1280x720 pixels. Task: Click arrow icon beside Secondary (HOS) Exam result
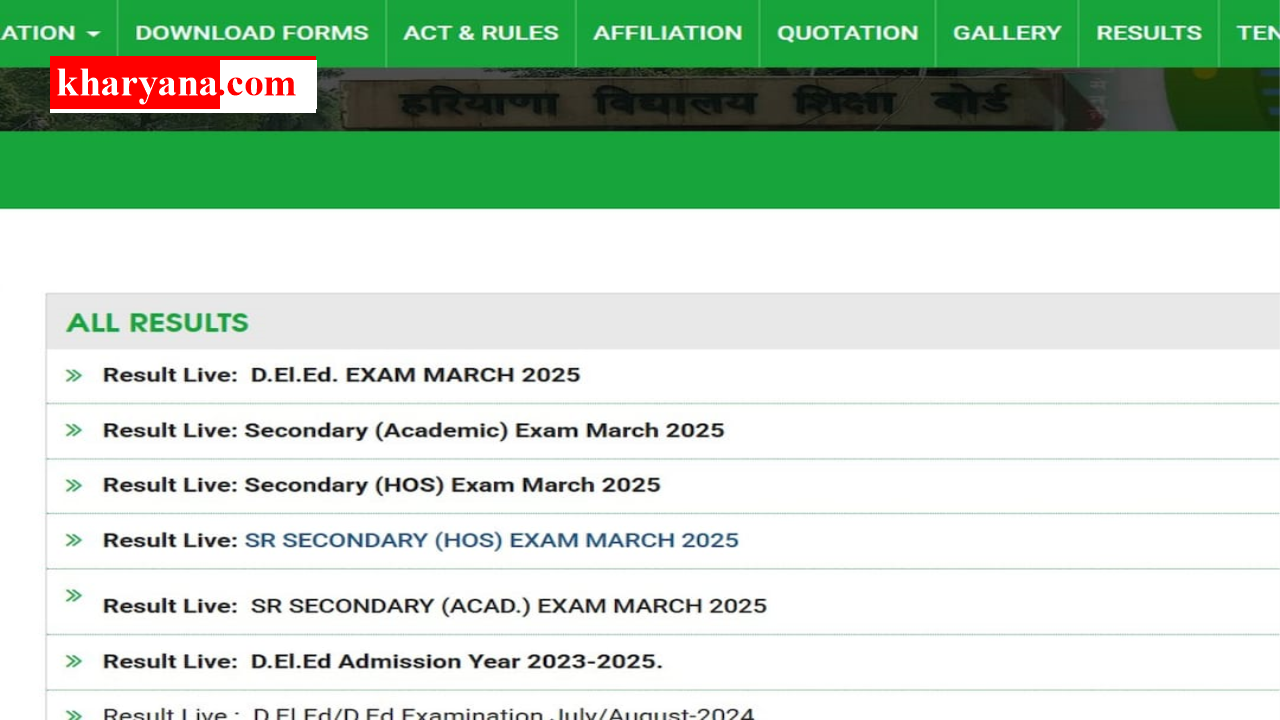point(74,486)
